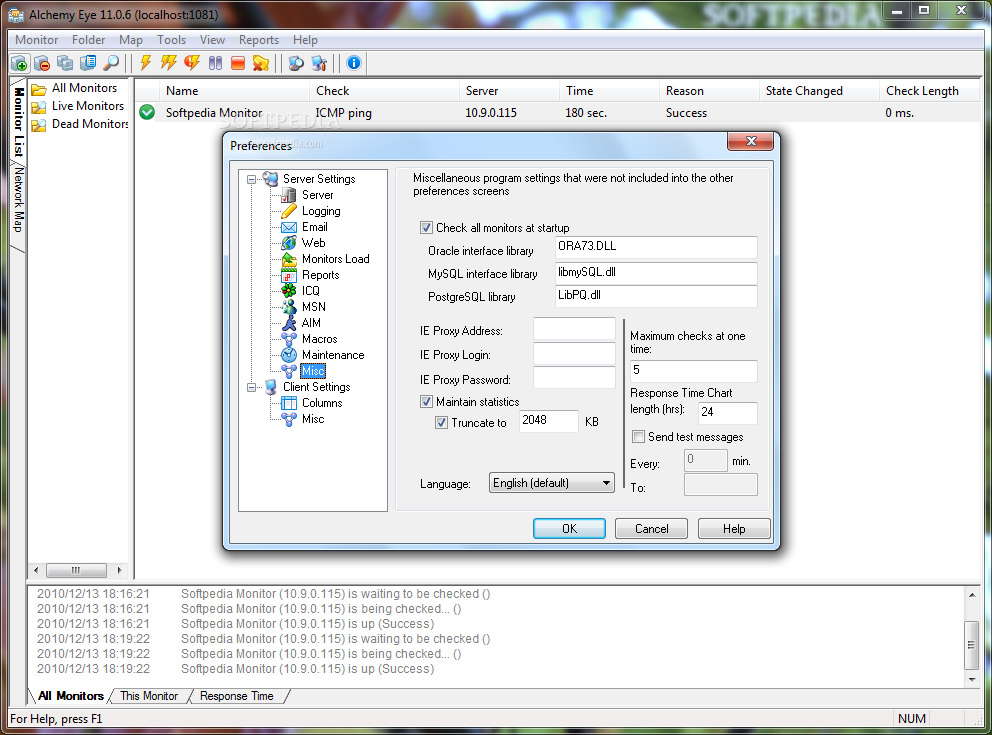Close the Preferences dialog

pyautogui.click(x=750, y=141)
